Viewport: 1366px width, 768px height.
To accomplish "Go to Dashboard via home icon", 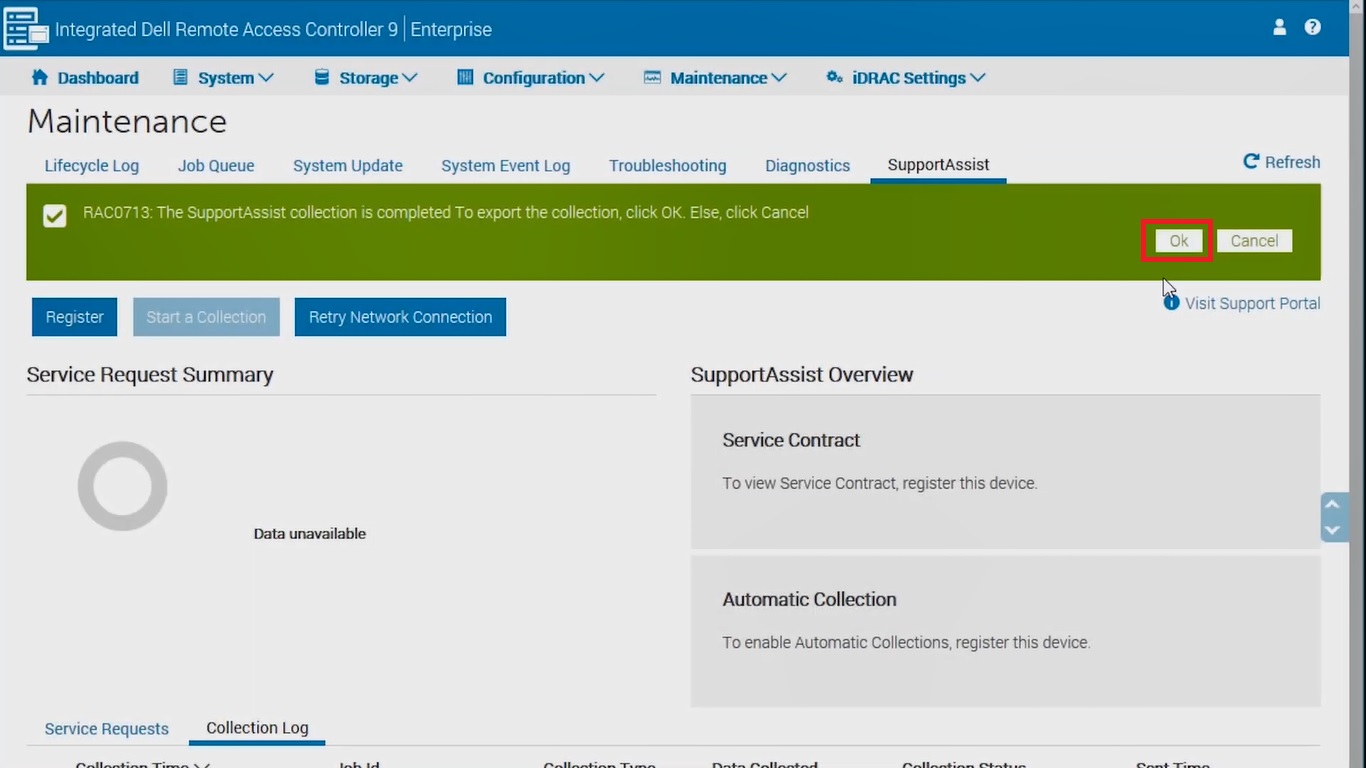I will point(40,78).
